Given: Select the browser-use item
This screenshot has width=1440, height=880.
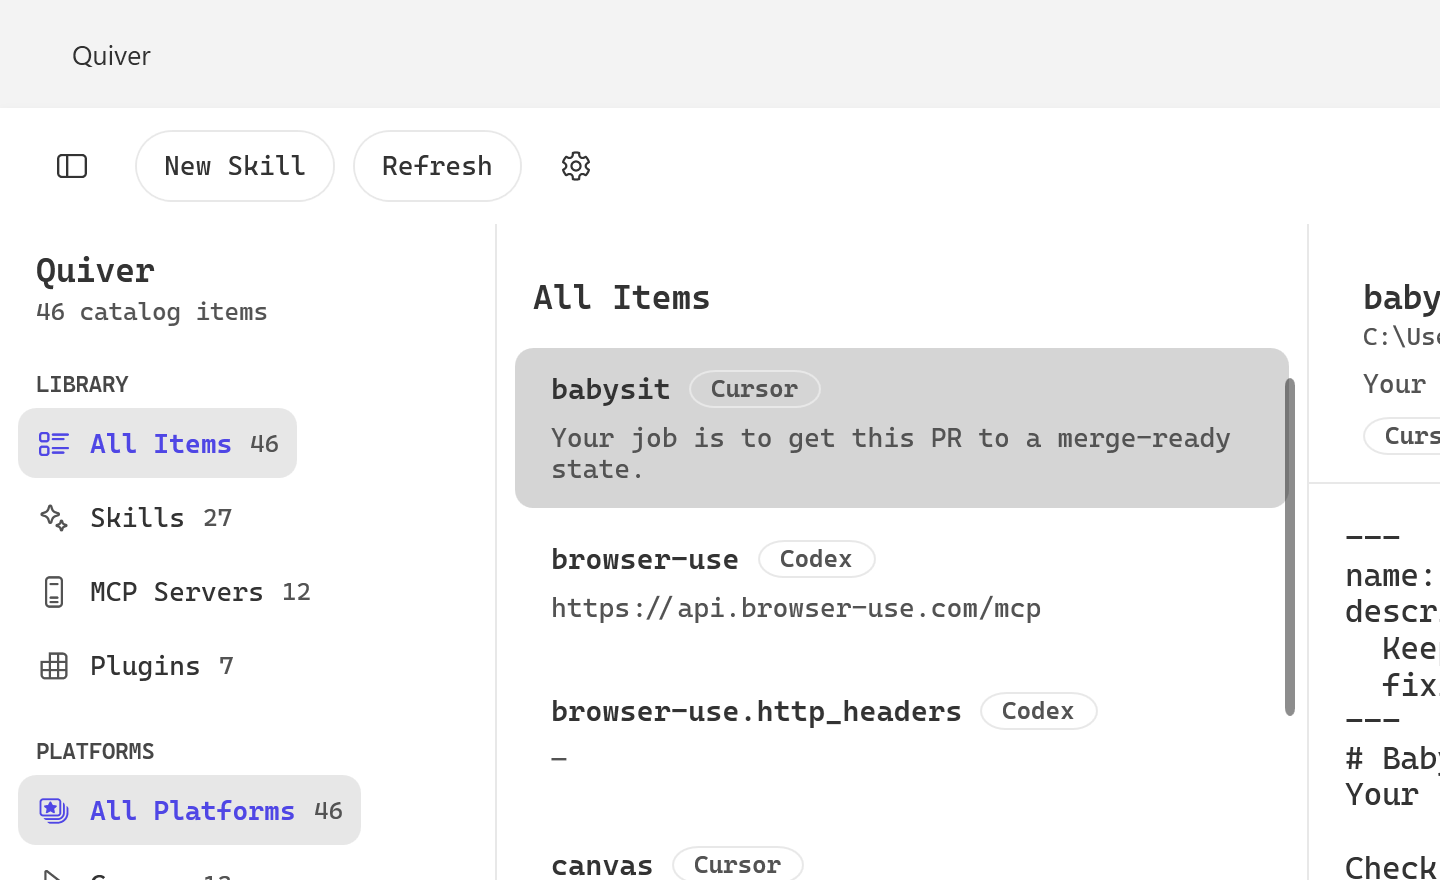Looking at the screenshot, I should tap(901, 584).
